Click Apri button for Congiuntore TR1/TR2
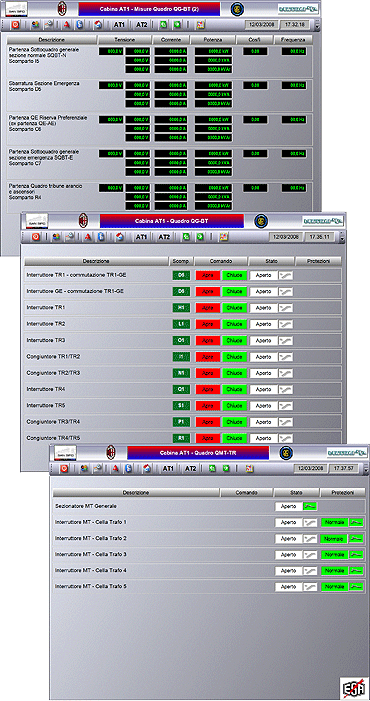Image resolution: width=370 pixels, height=701 pixels. coord(208,357)
